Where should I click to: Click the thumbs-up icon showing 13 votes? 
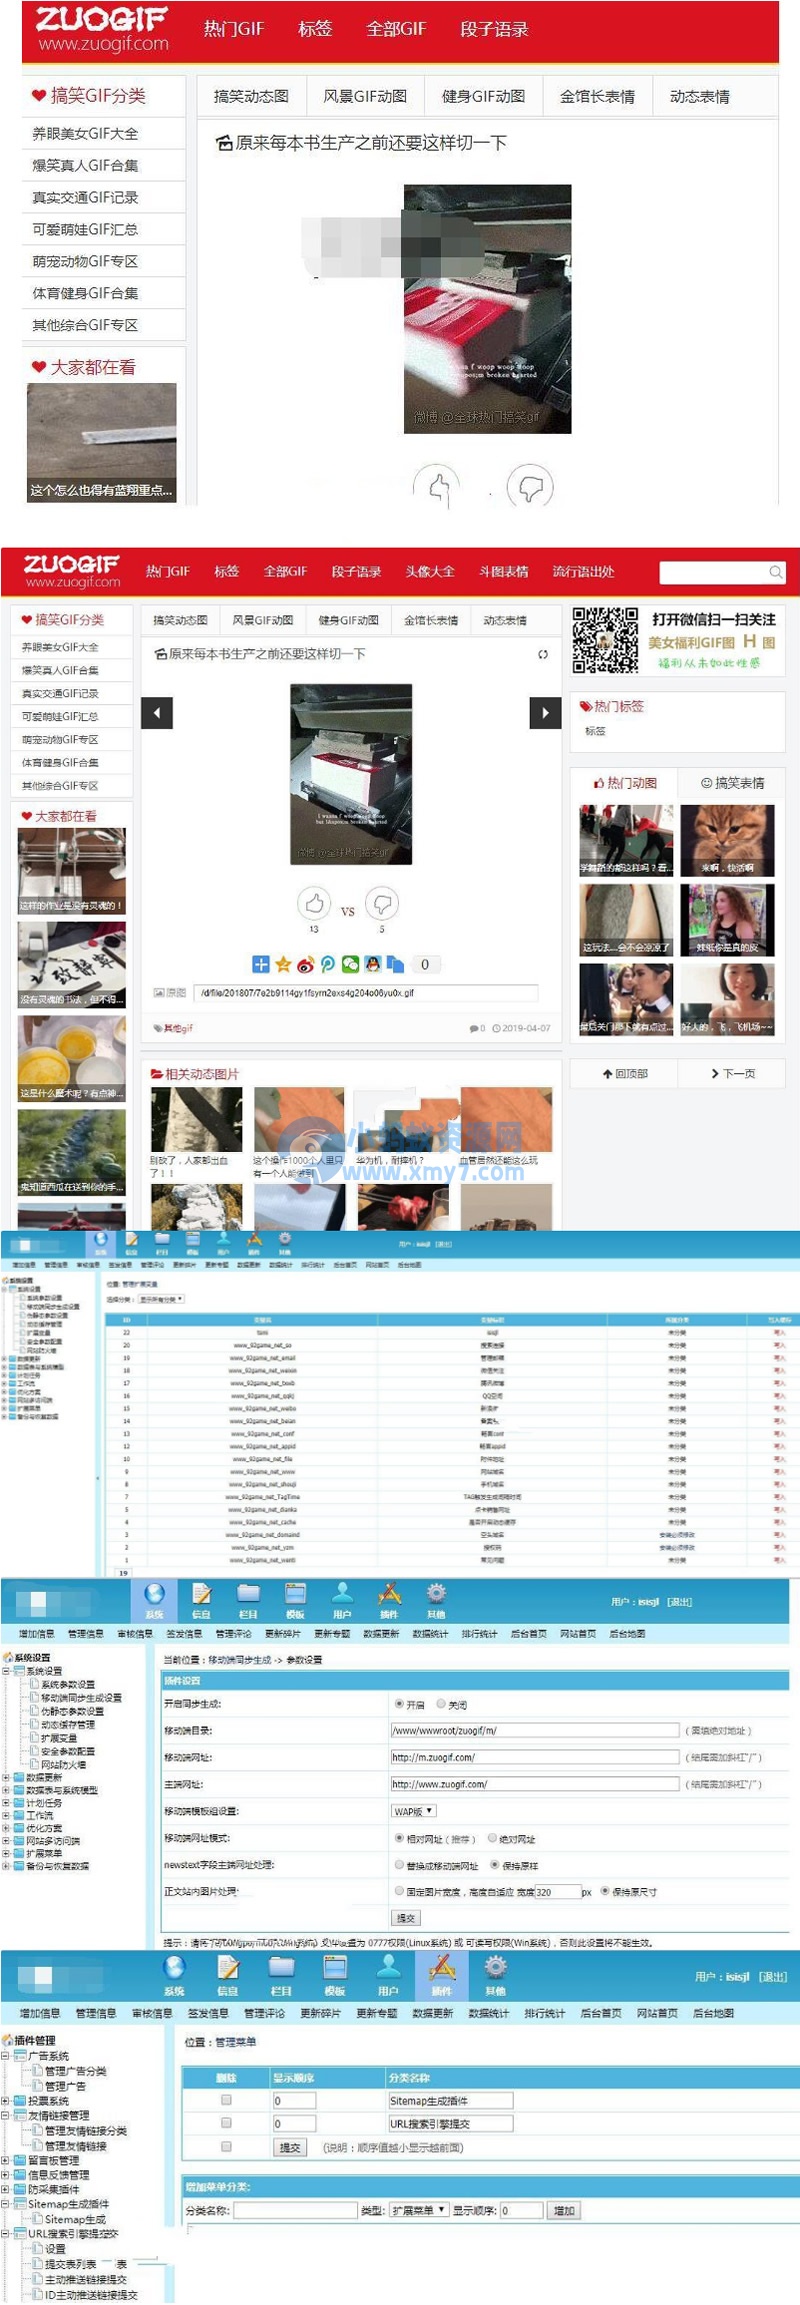[x=314, y=903]
